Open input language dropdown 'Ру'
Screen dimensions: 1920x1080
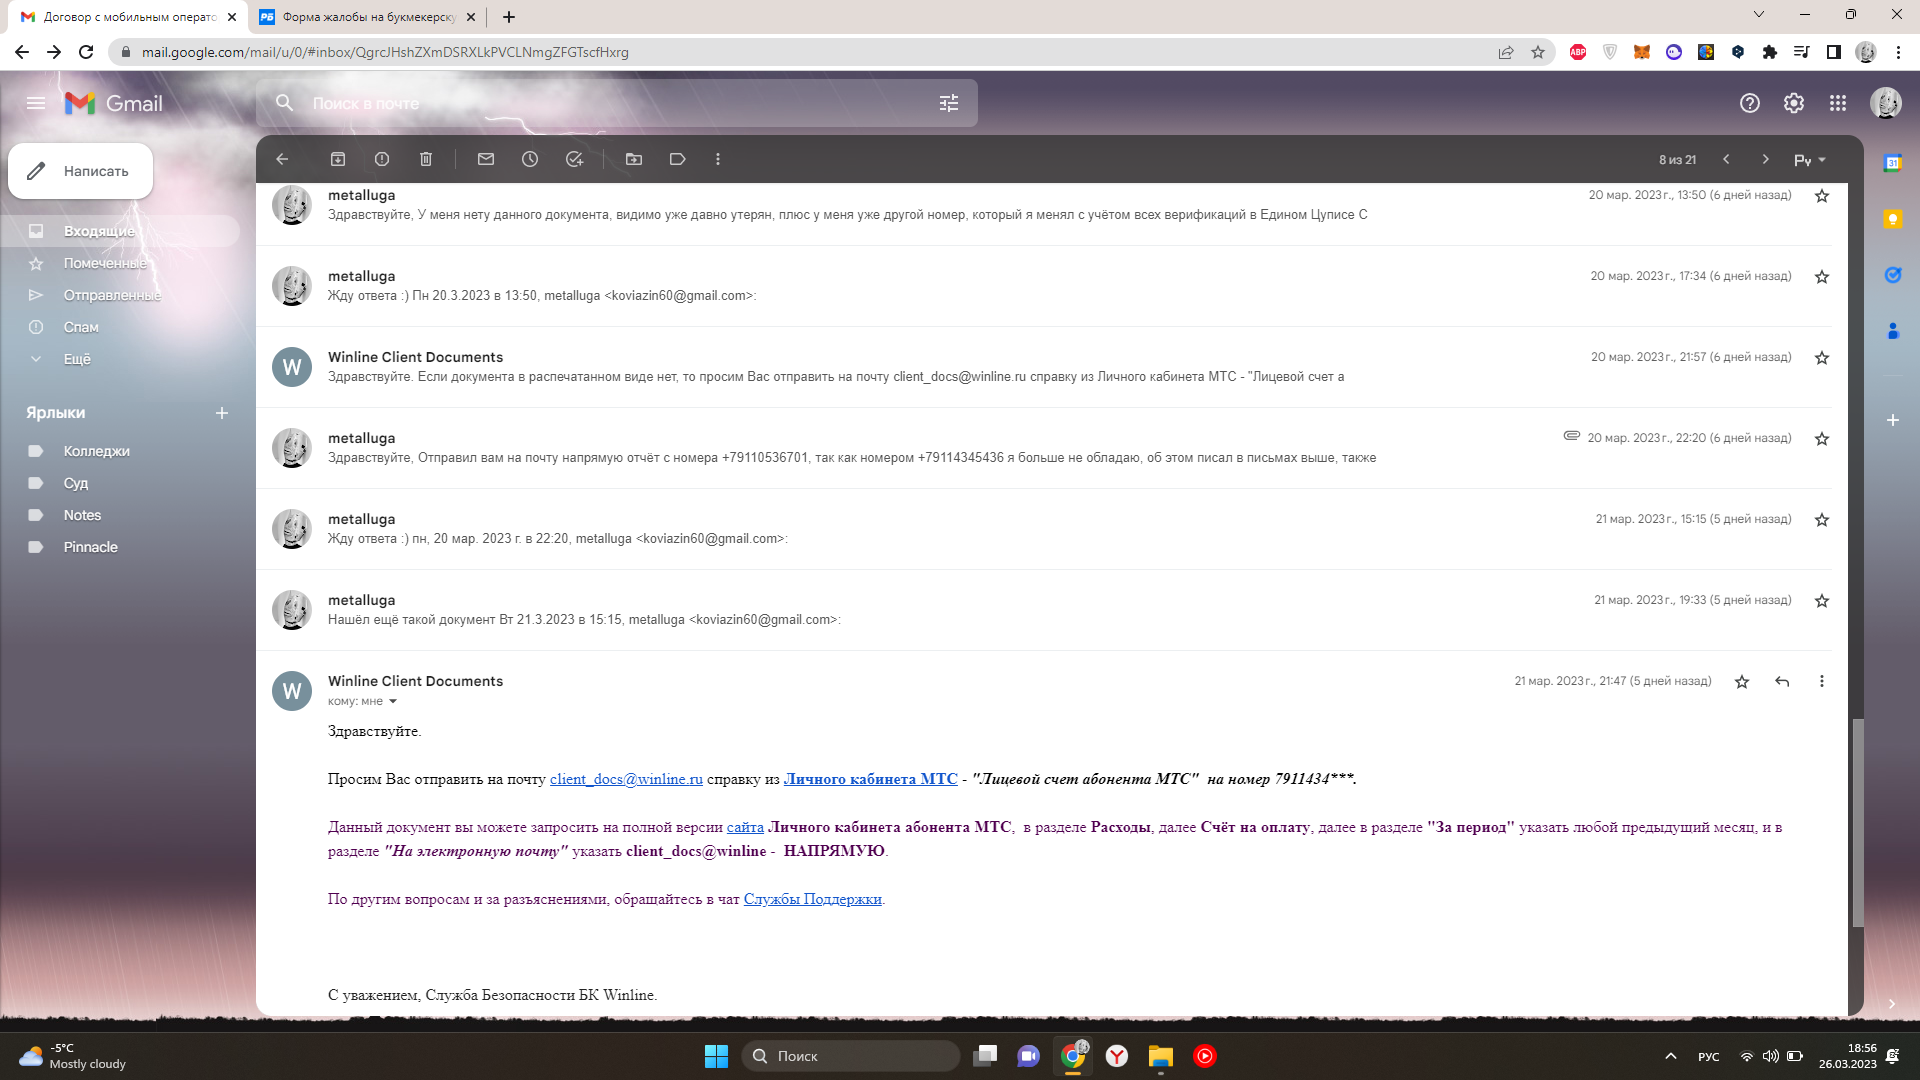1810,160
